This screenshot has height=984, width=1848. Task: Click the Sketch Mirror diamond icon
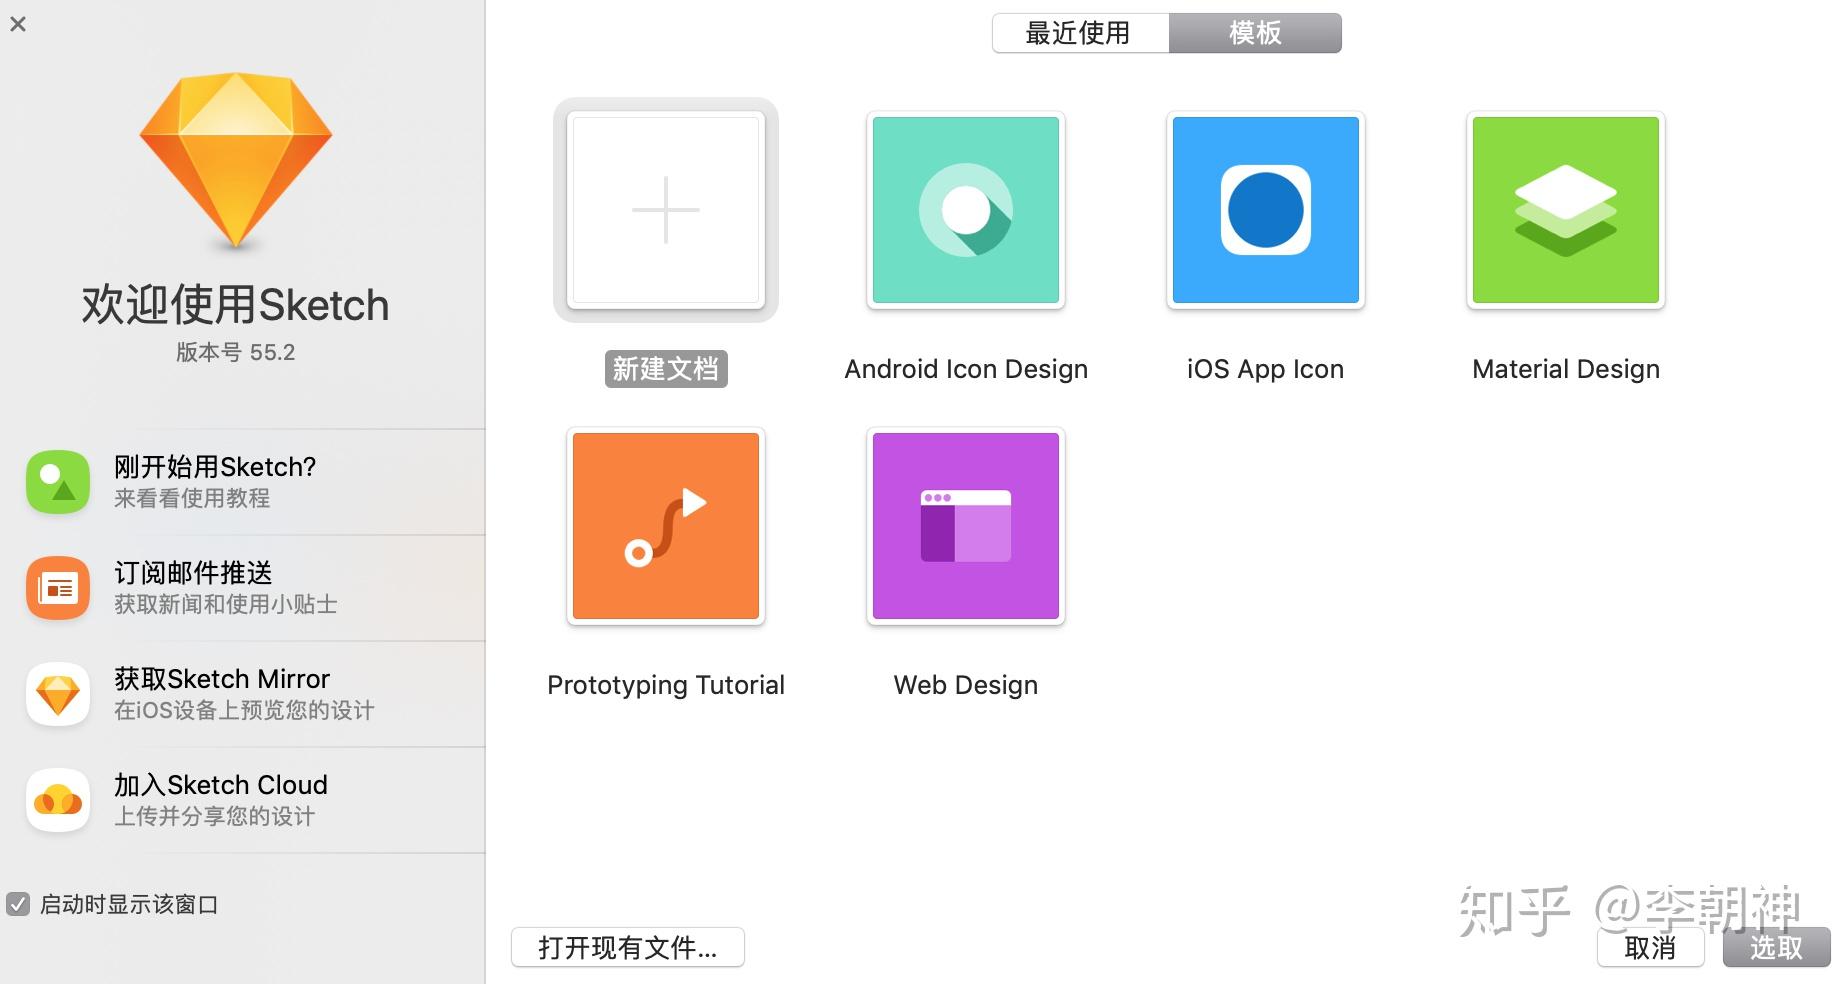(58, 694)
